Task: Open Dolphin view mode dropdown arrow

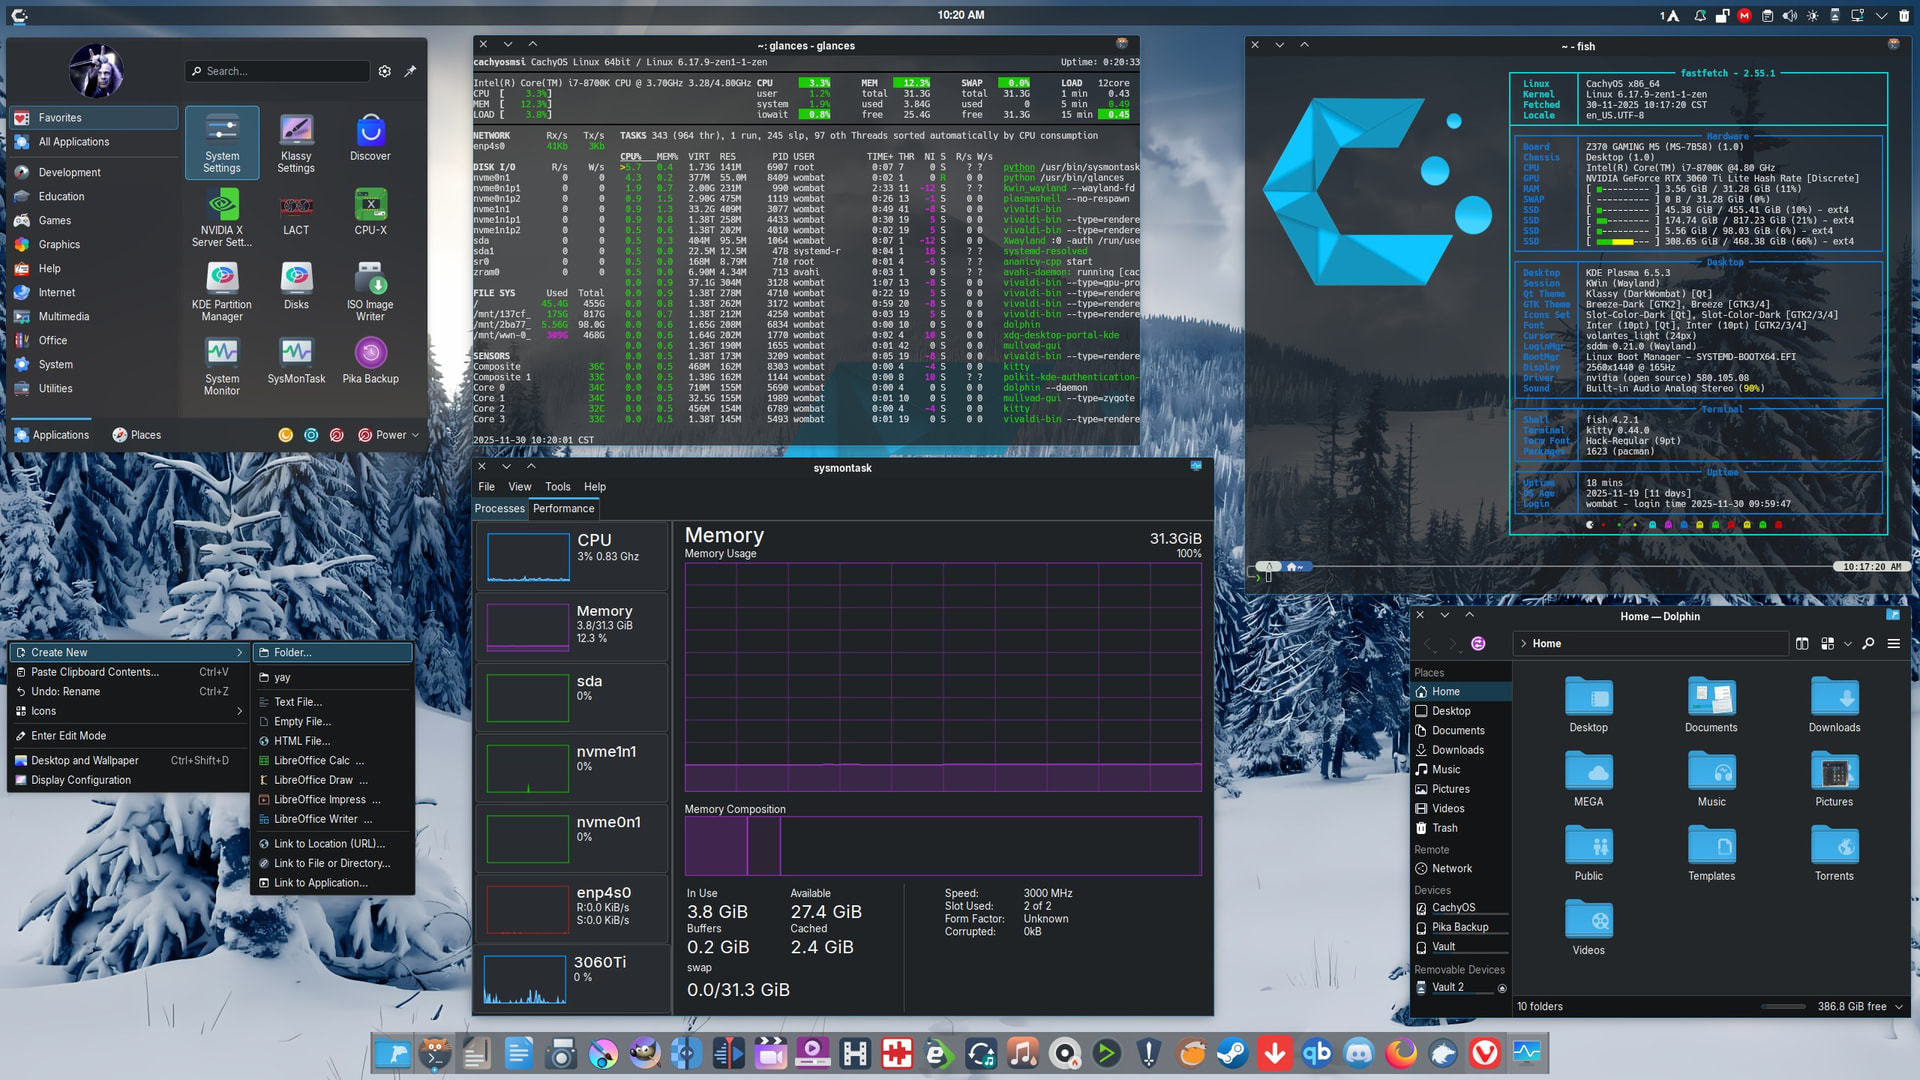Action: click(x=1847, y=644)
